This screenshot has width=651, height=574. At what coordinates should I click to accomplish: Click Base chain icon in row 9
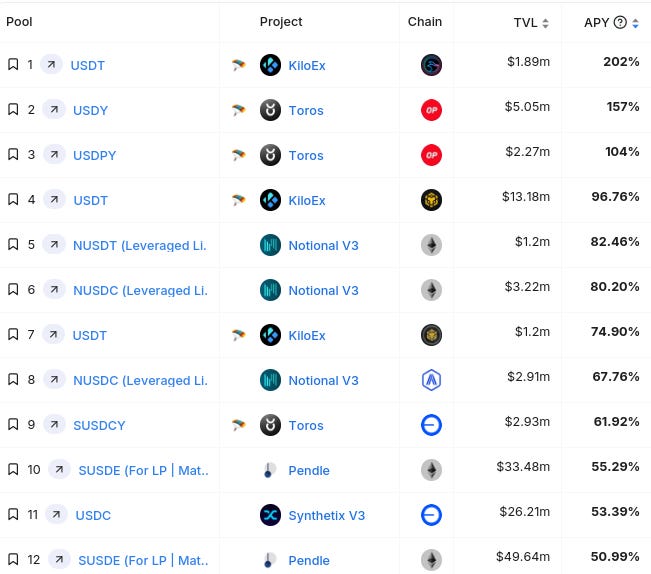[x=431, y=425]
